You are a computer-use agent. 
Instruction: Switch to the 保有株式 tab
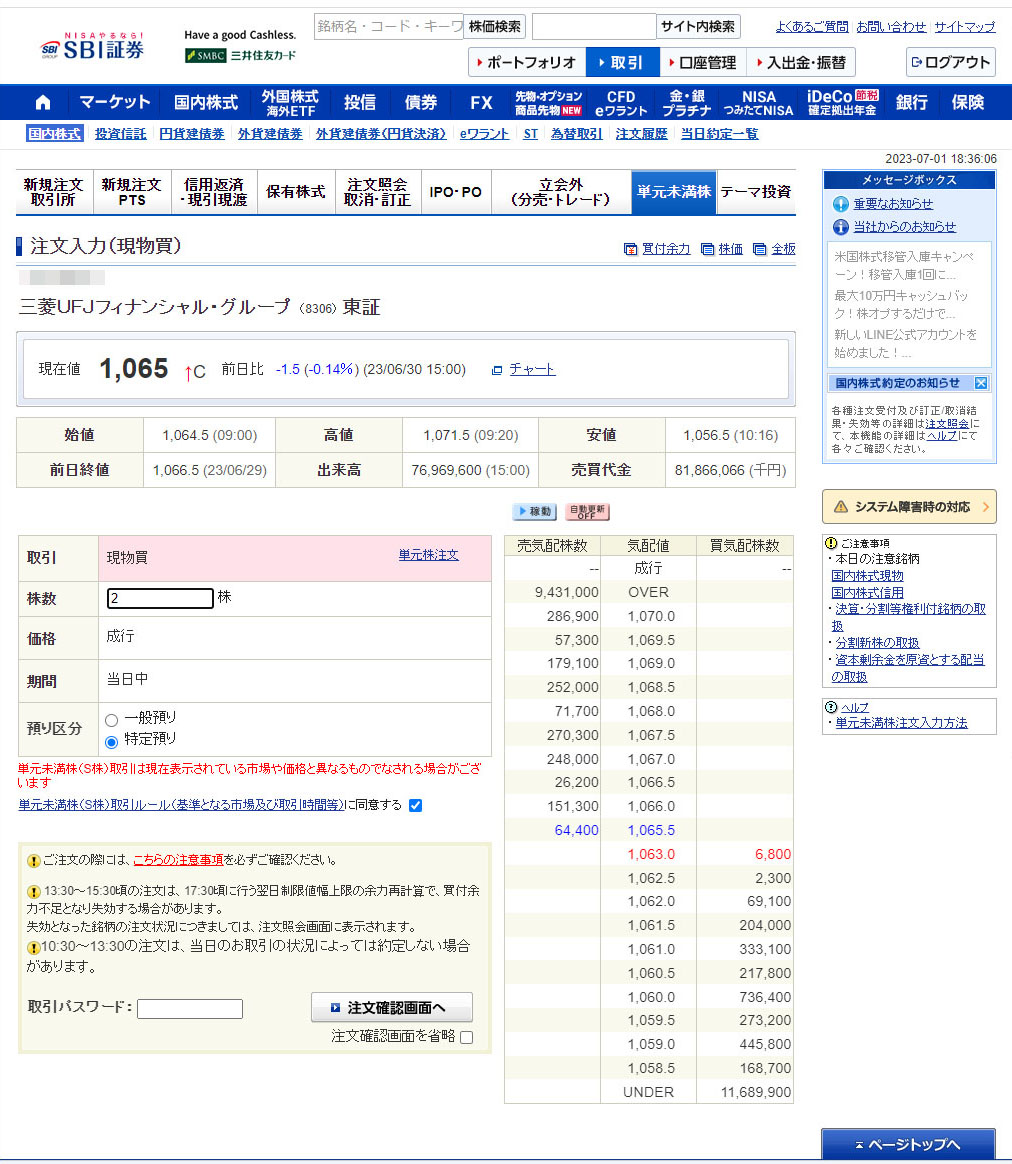295,192
